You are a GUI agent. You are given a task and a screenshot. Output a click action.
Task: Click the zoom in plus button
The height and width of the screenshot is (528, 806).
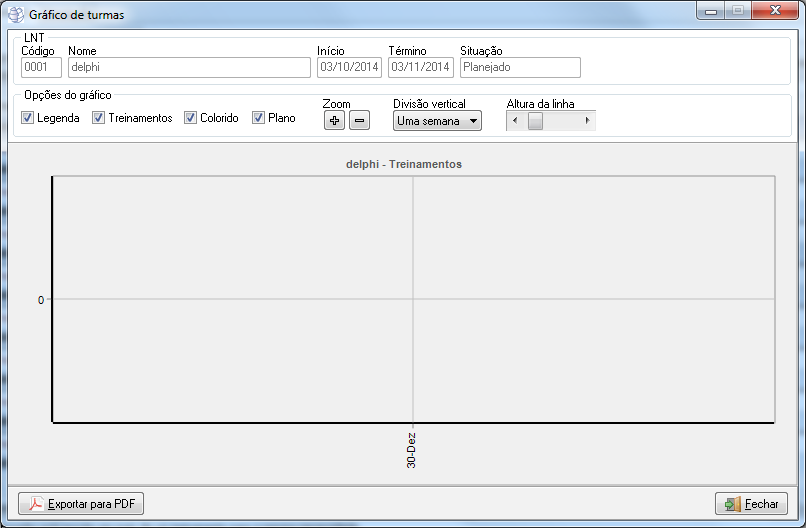334,121
